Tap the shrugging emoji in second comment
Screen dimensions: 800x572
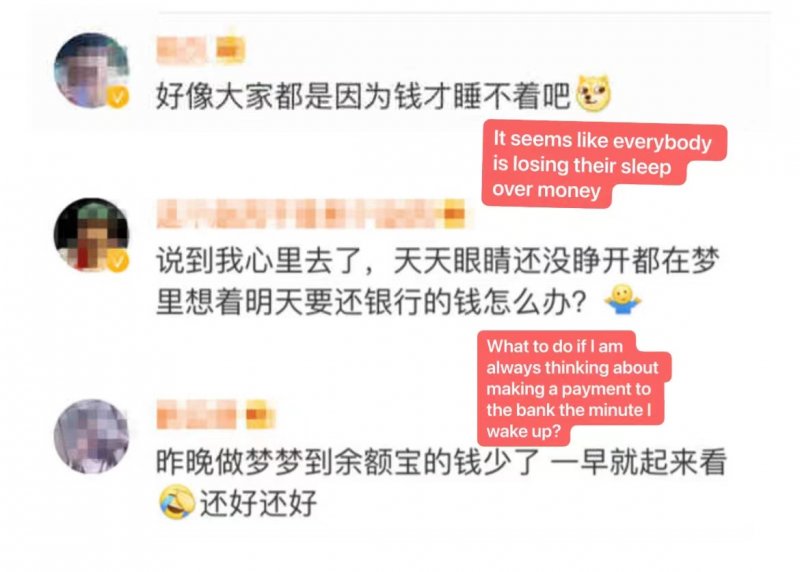[x=622, y=300]
